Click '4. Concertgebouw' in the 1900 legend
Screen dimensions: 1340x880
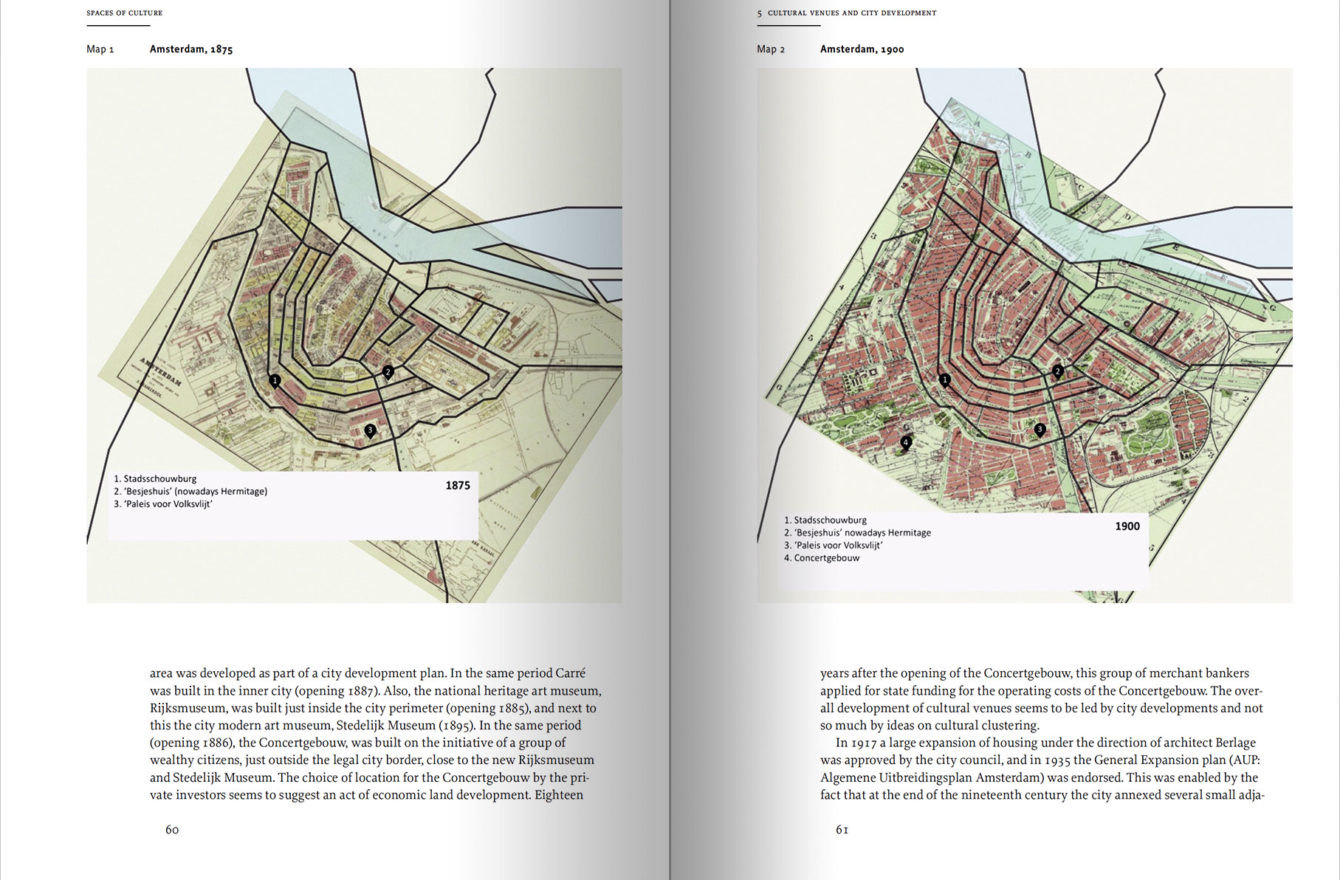point(821,558)
